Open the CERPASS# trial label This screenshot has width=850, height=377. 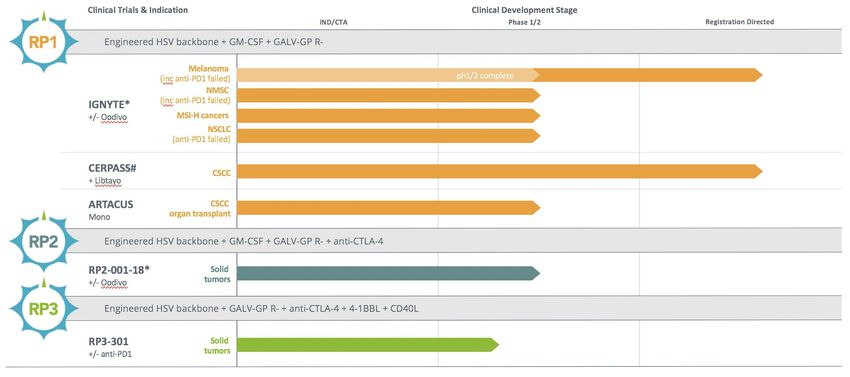tap(113, 168)
